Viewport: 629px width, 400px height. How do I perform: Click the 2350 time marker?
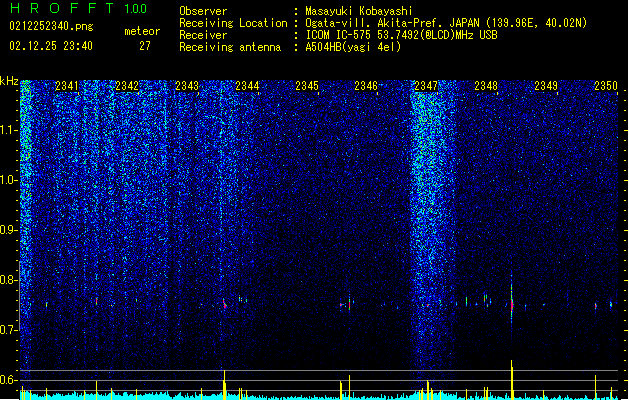[606, 86]
